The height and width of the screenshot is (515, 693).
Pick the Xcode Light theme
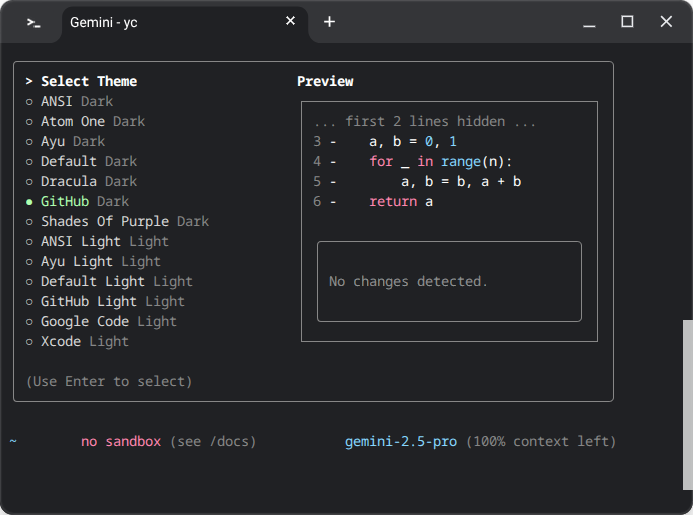point(77,341)
